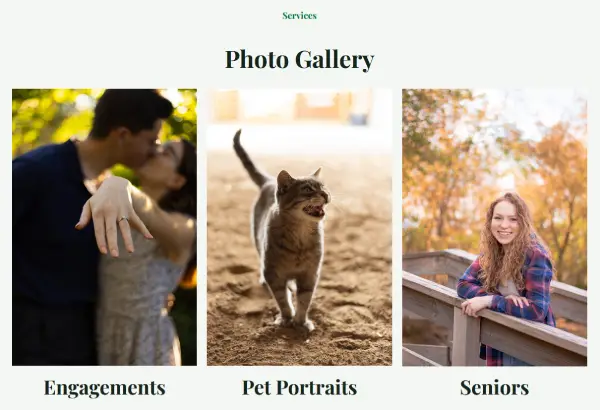The width and height of the screenshot is (600, 410).
Task: Click the cat's raised tail
Action: [248, 158]
